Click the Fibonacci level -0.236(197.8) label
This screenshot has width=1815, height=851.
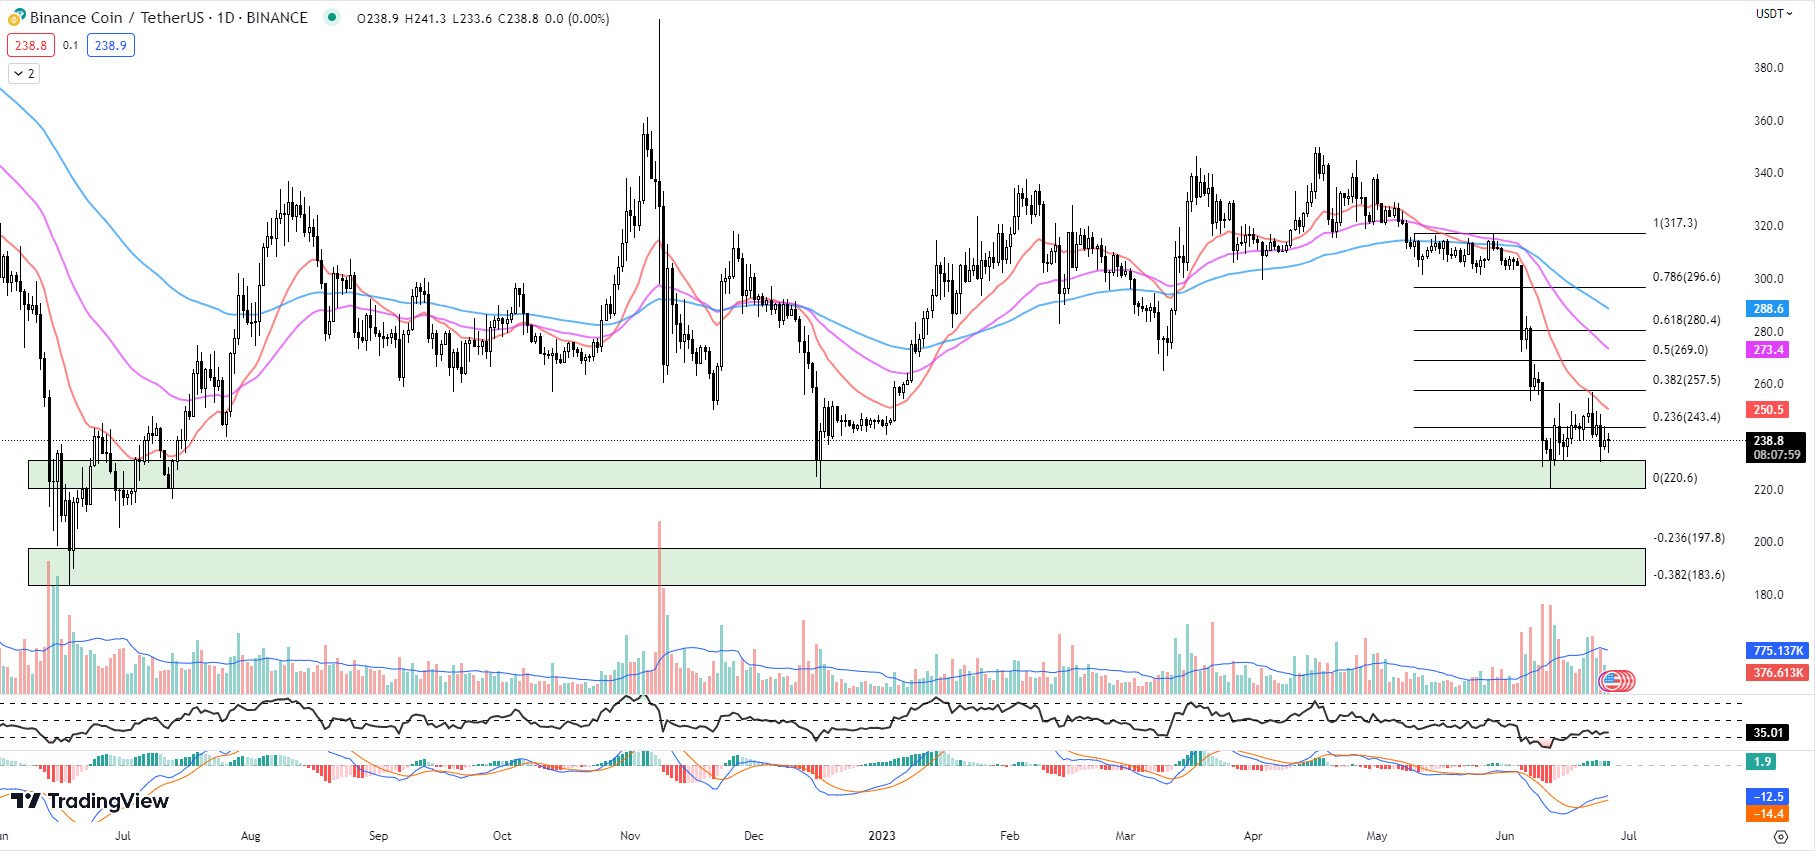1689,538
